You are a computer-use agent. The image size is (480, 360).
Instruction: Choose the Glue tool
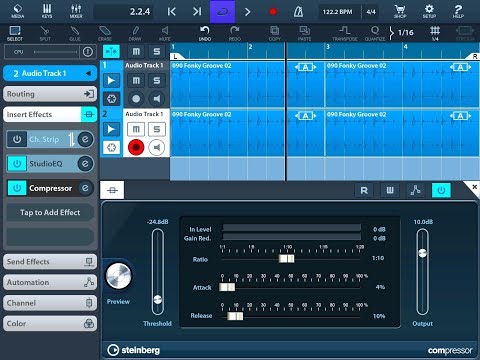[75, 33]
